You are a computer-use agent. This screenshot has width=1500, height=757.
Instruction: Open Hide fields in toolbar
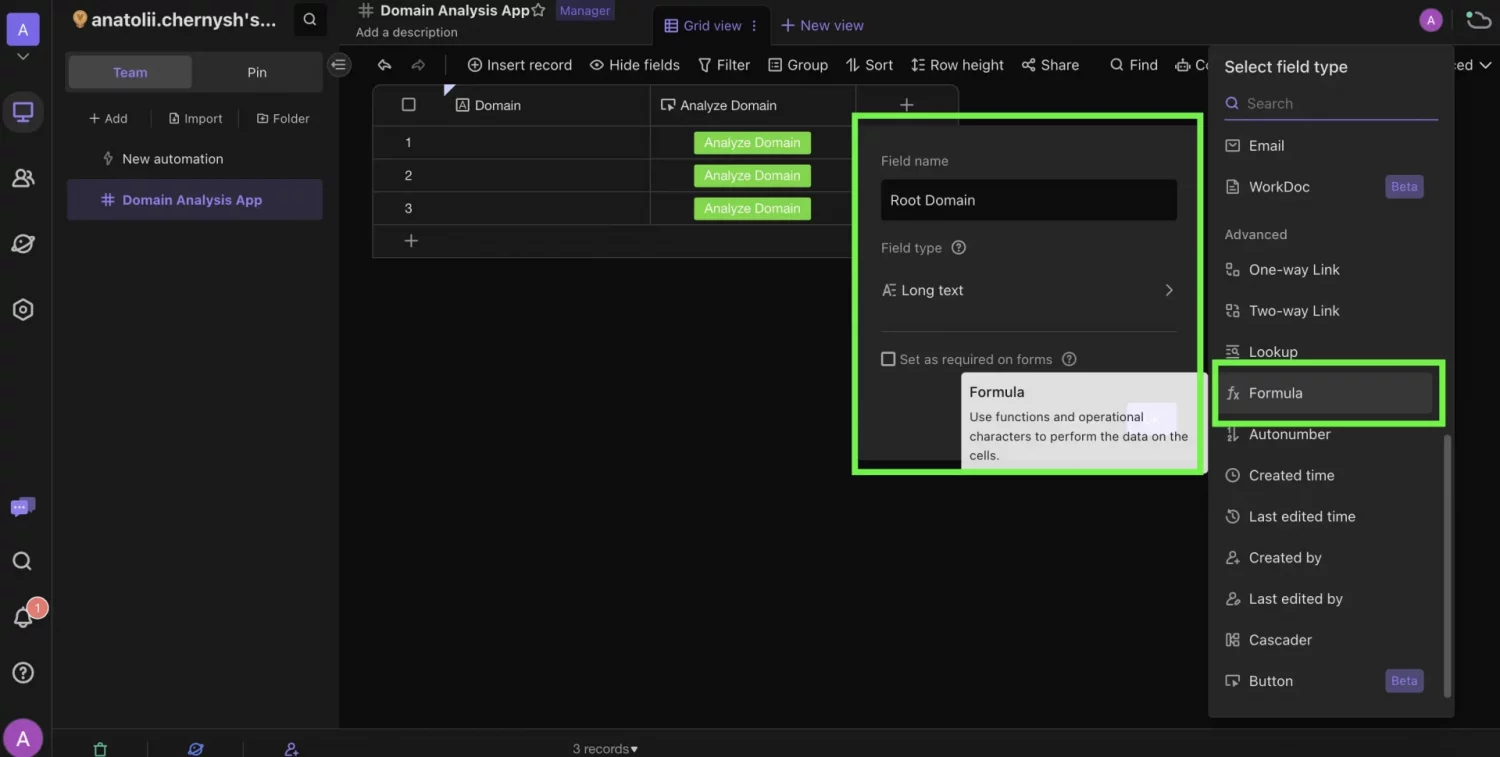635,65
